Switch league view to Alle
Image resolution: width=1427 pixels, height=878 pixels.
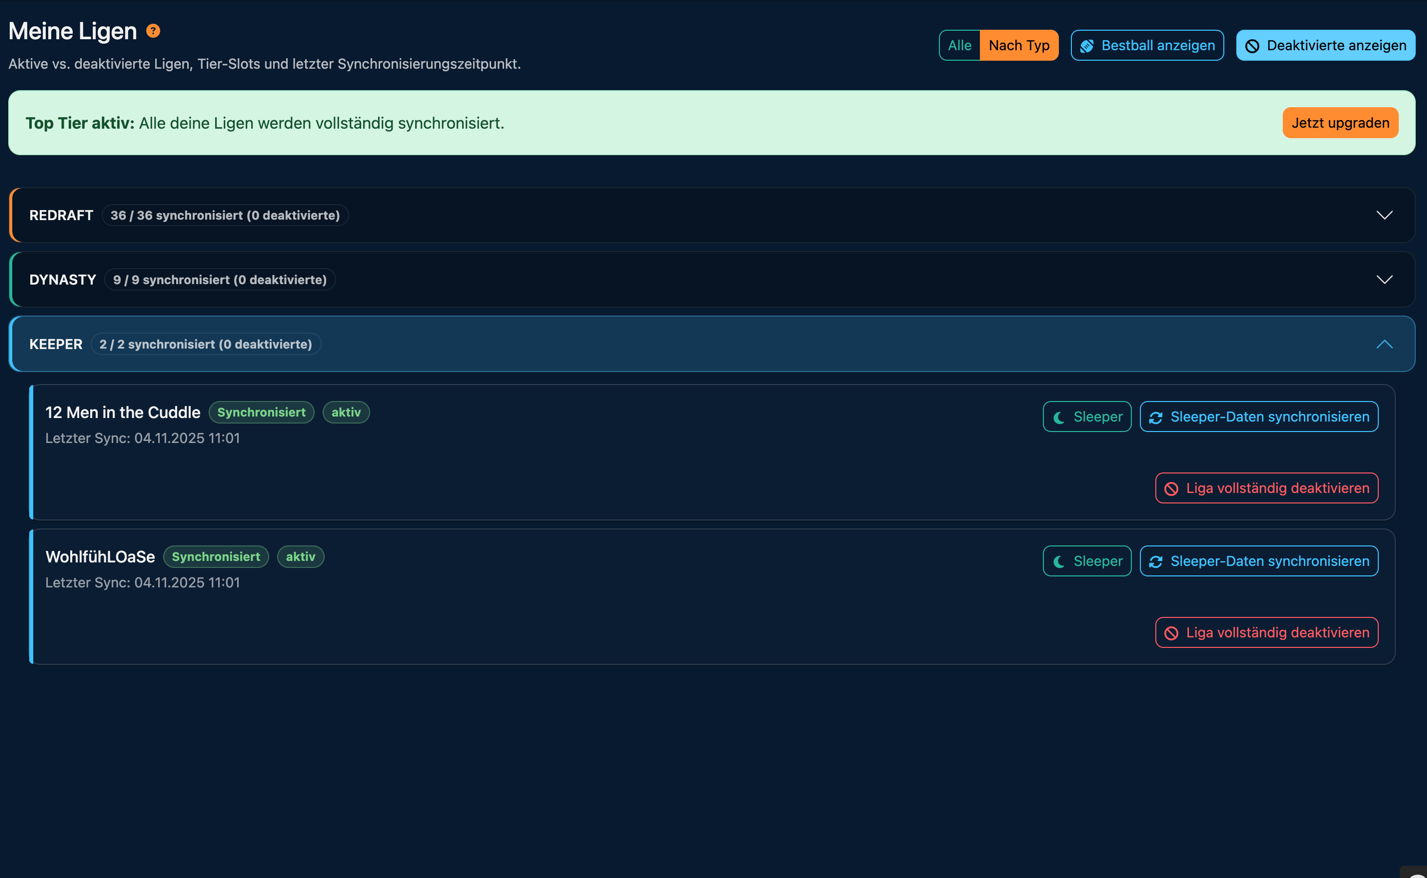pos(959,45)
